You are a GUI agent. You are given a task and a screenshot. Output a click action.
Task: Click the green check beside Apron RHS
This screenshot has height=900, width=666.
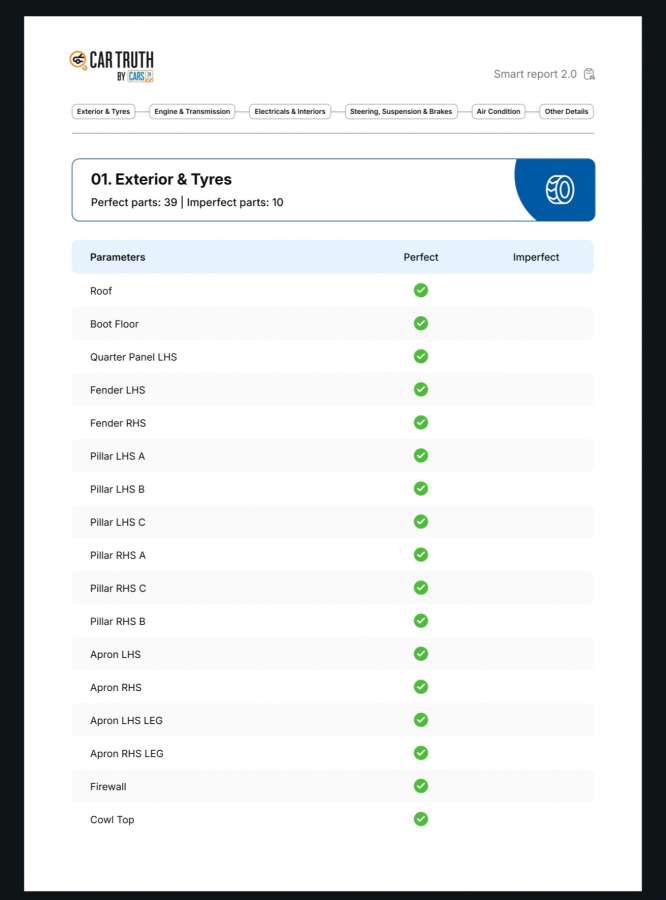pyautogui.click(x=421, y=687)
